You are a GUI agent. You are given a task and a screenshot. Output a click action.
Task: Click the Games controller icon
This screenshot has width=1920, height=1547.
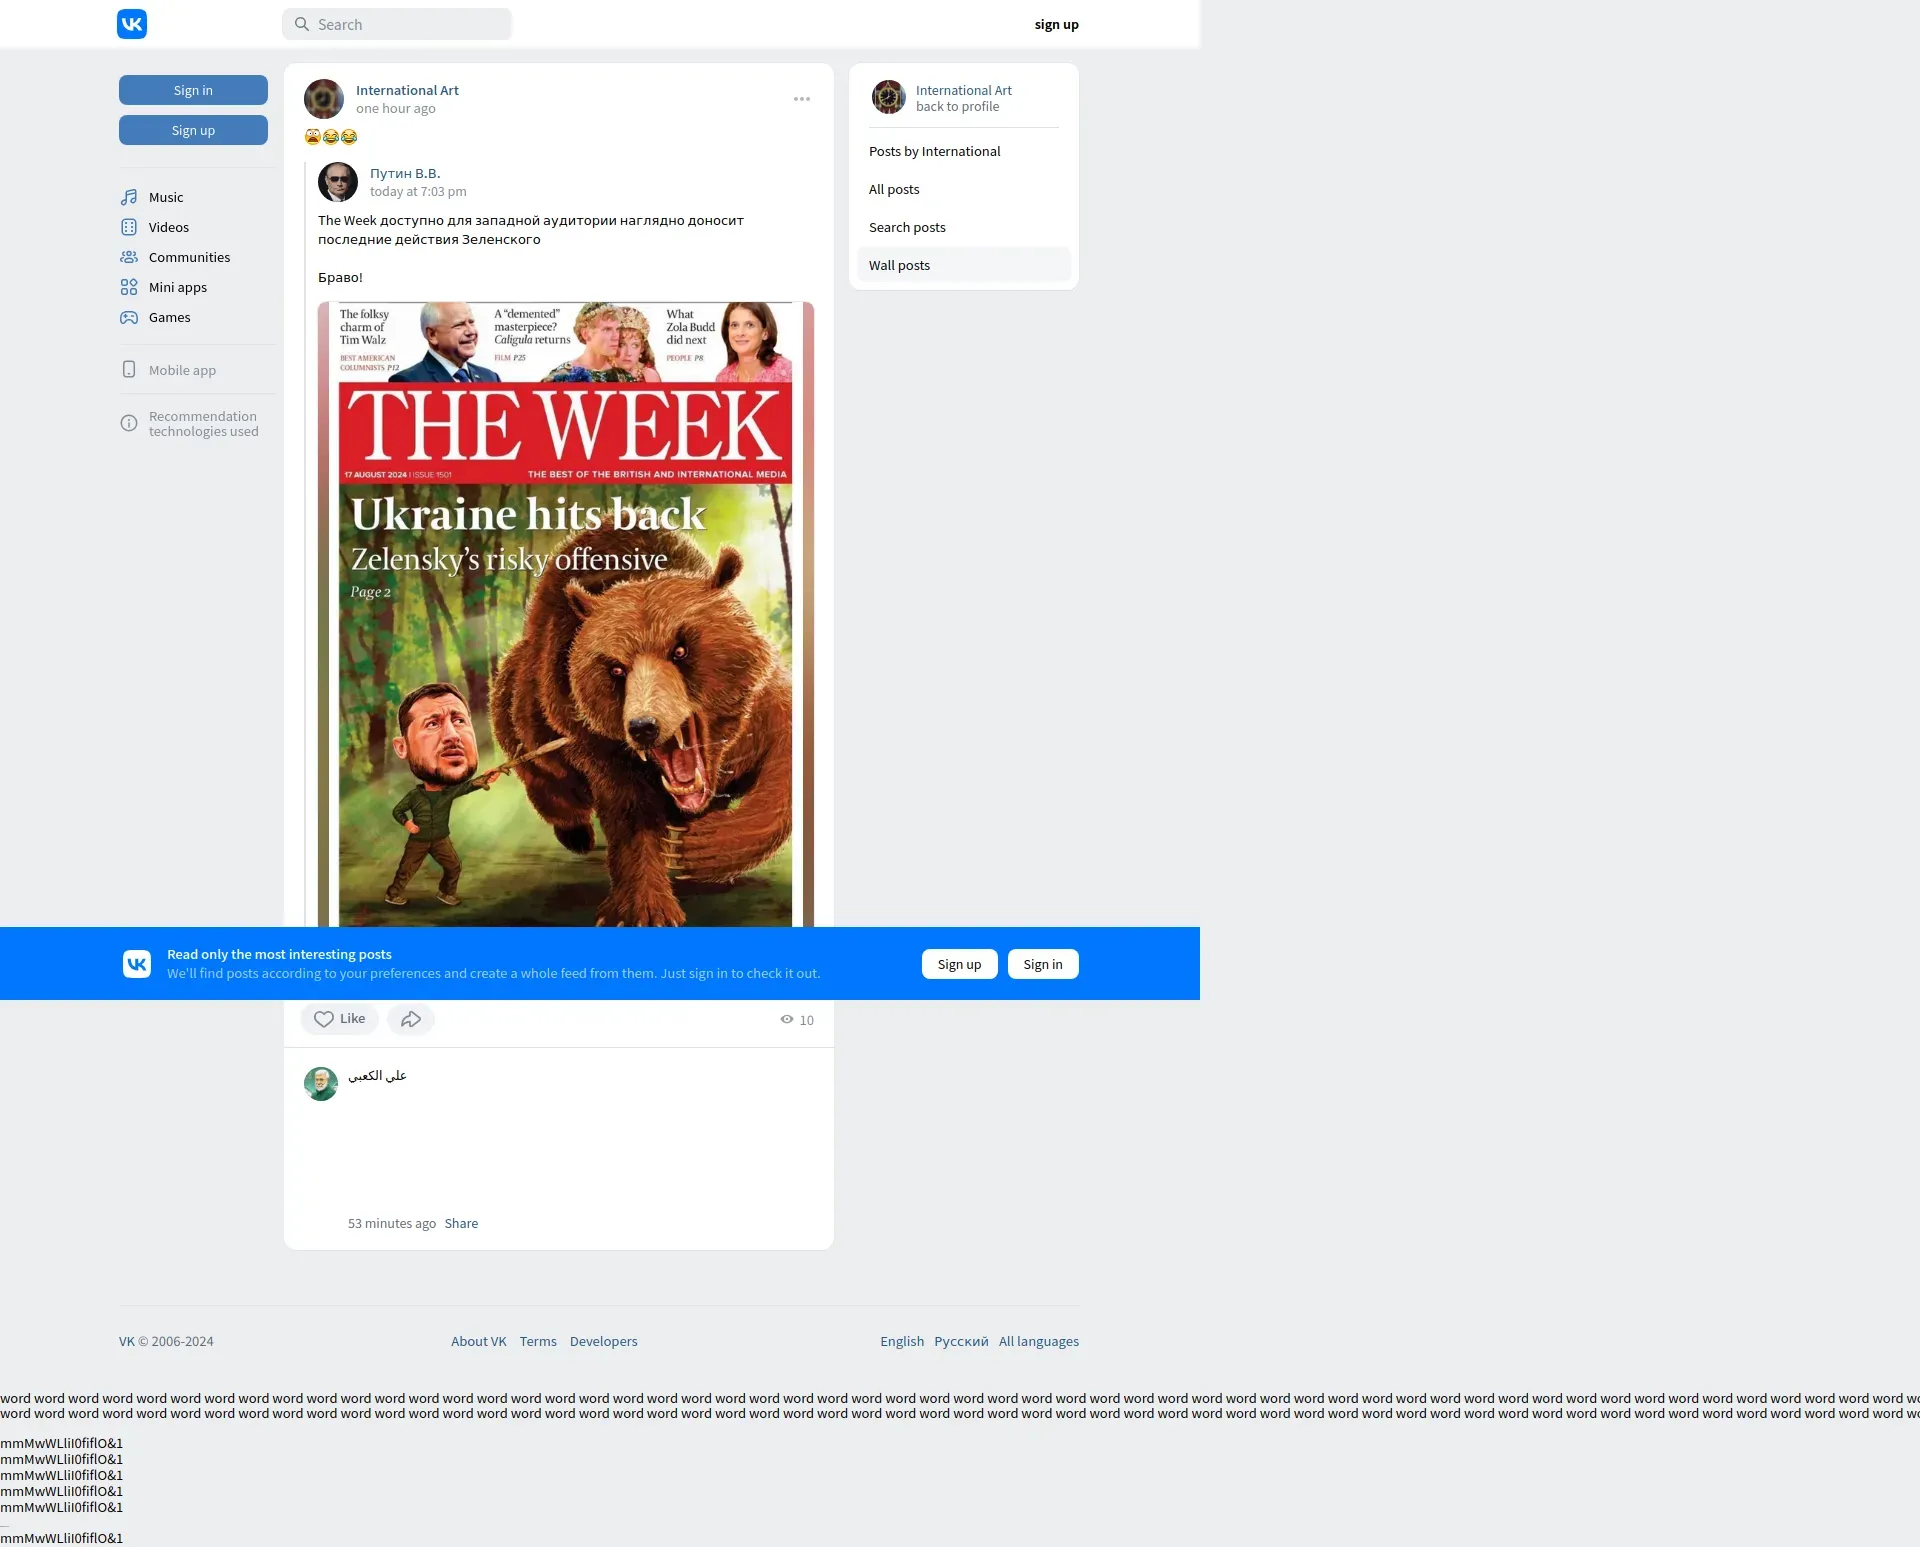tap(129, 317)
